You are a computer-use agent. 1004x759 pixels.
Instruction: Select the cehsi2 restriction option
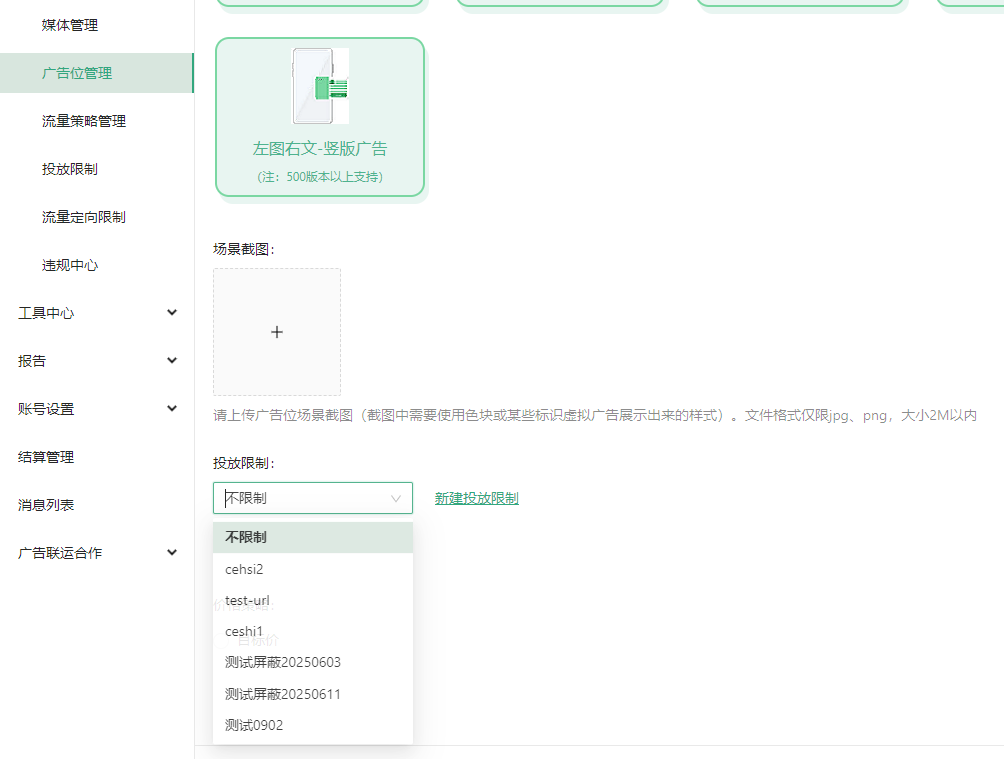[x=243, y=569]
